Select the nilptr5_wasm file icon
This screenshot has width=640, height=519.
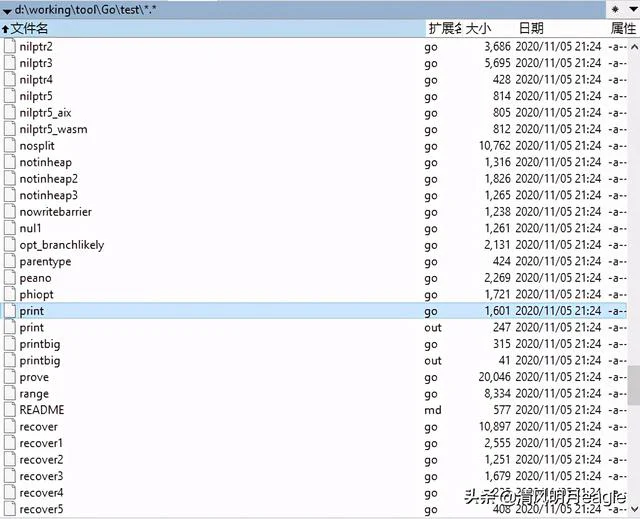(10, 129)
